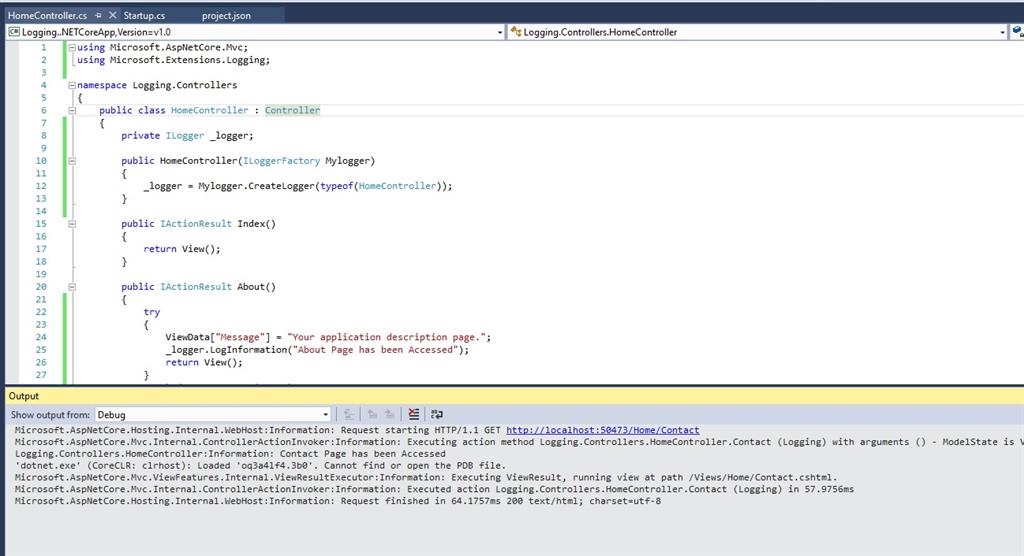Collapse the namespace Logging.Controllers block
The width and height of the screenshot is (1024, 556).
72,85
